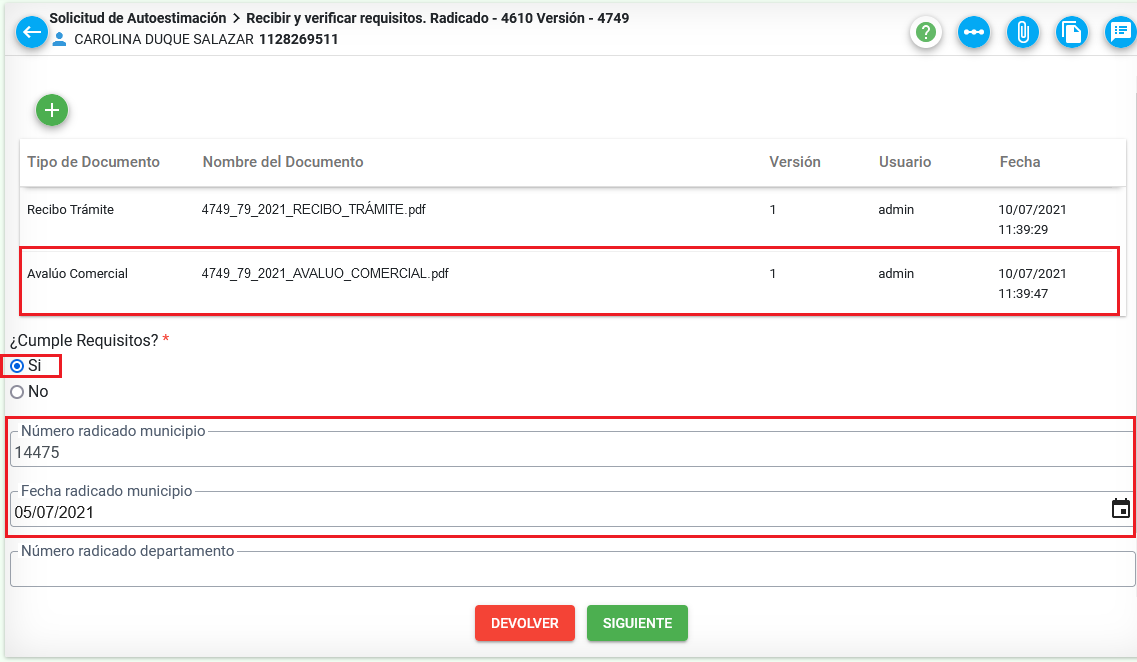Select the Si radio option
The image size is (1137, 662).
point(17,366)
